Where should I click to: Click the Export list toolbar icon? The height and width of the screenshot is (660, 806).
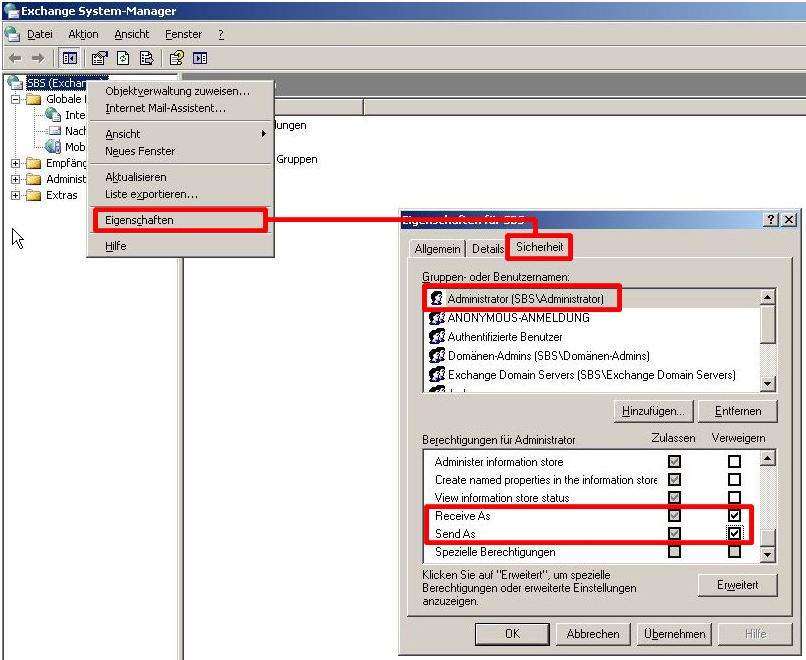point(146,58)
